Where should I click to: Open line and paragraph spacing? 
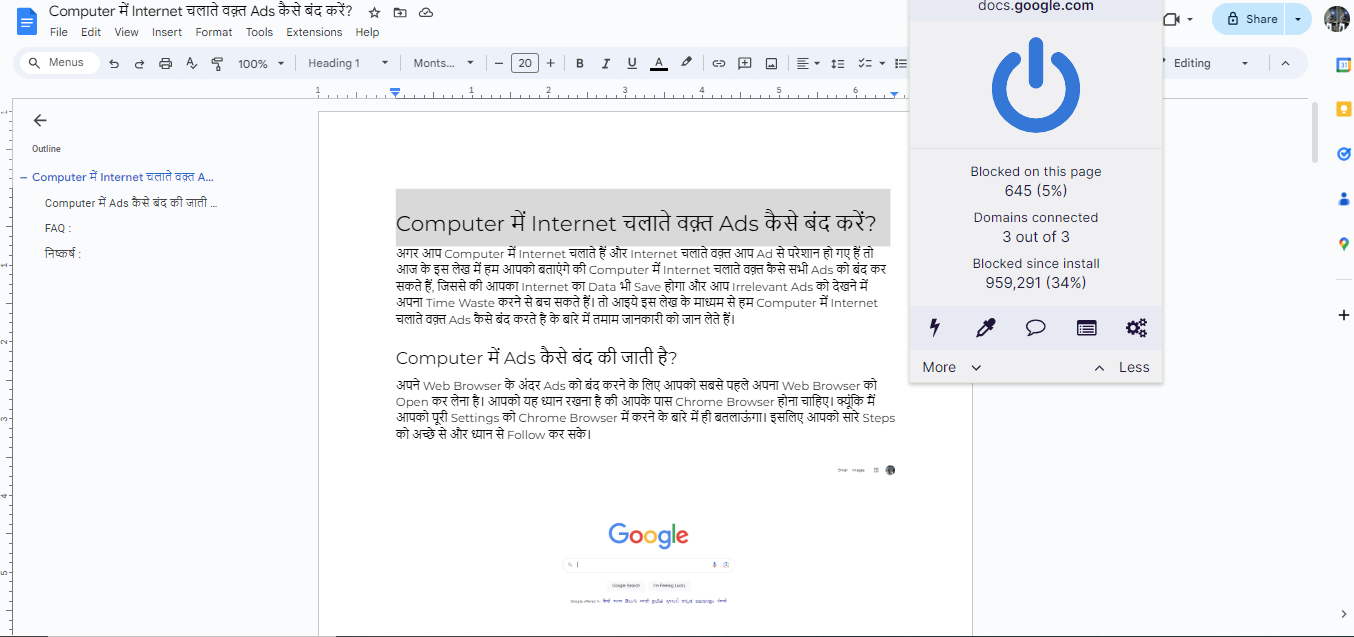click(x=838, y=63)
